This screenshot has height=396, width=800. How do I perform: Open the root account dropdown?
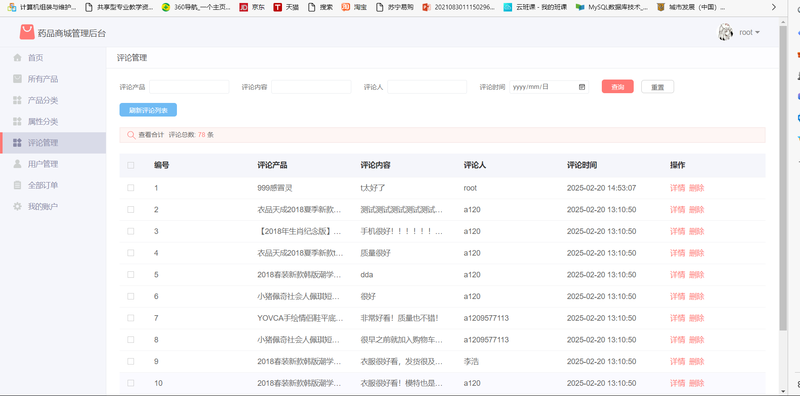click(749, 32)
